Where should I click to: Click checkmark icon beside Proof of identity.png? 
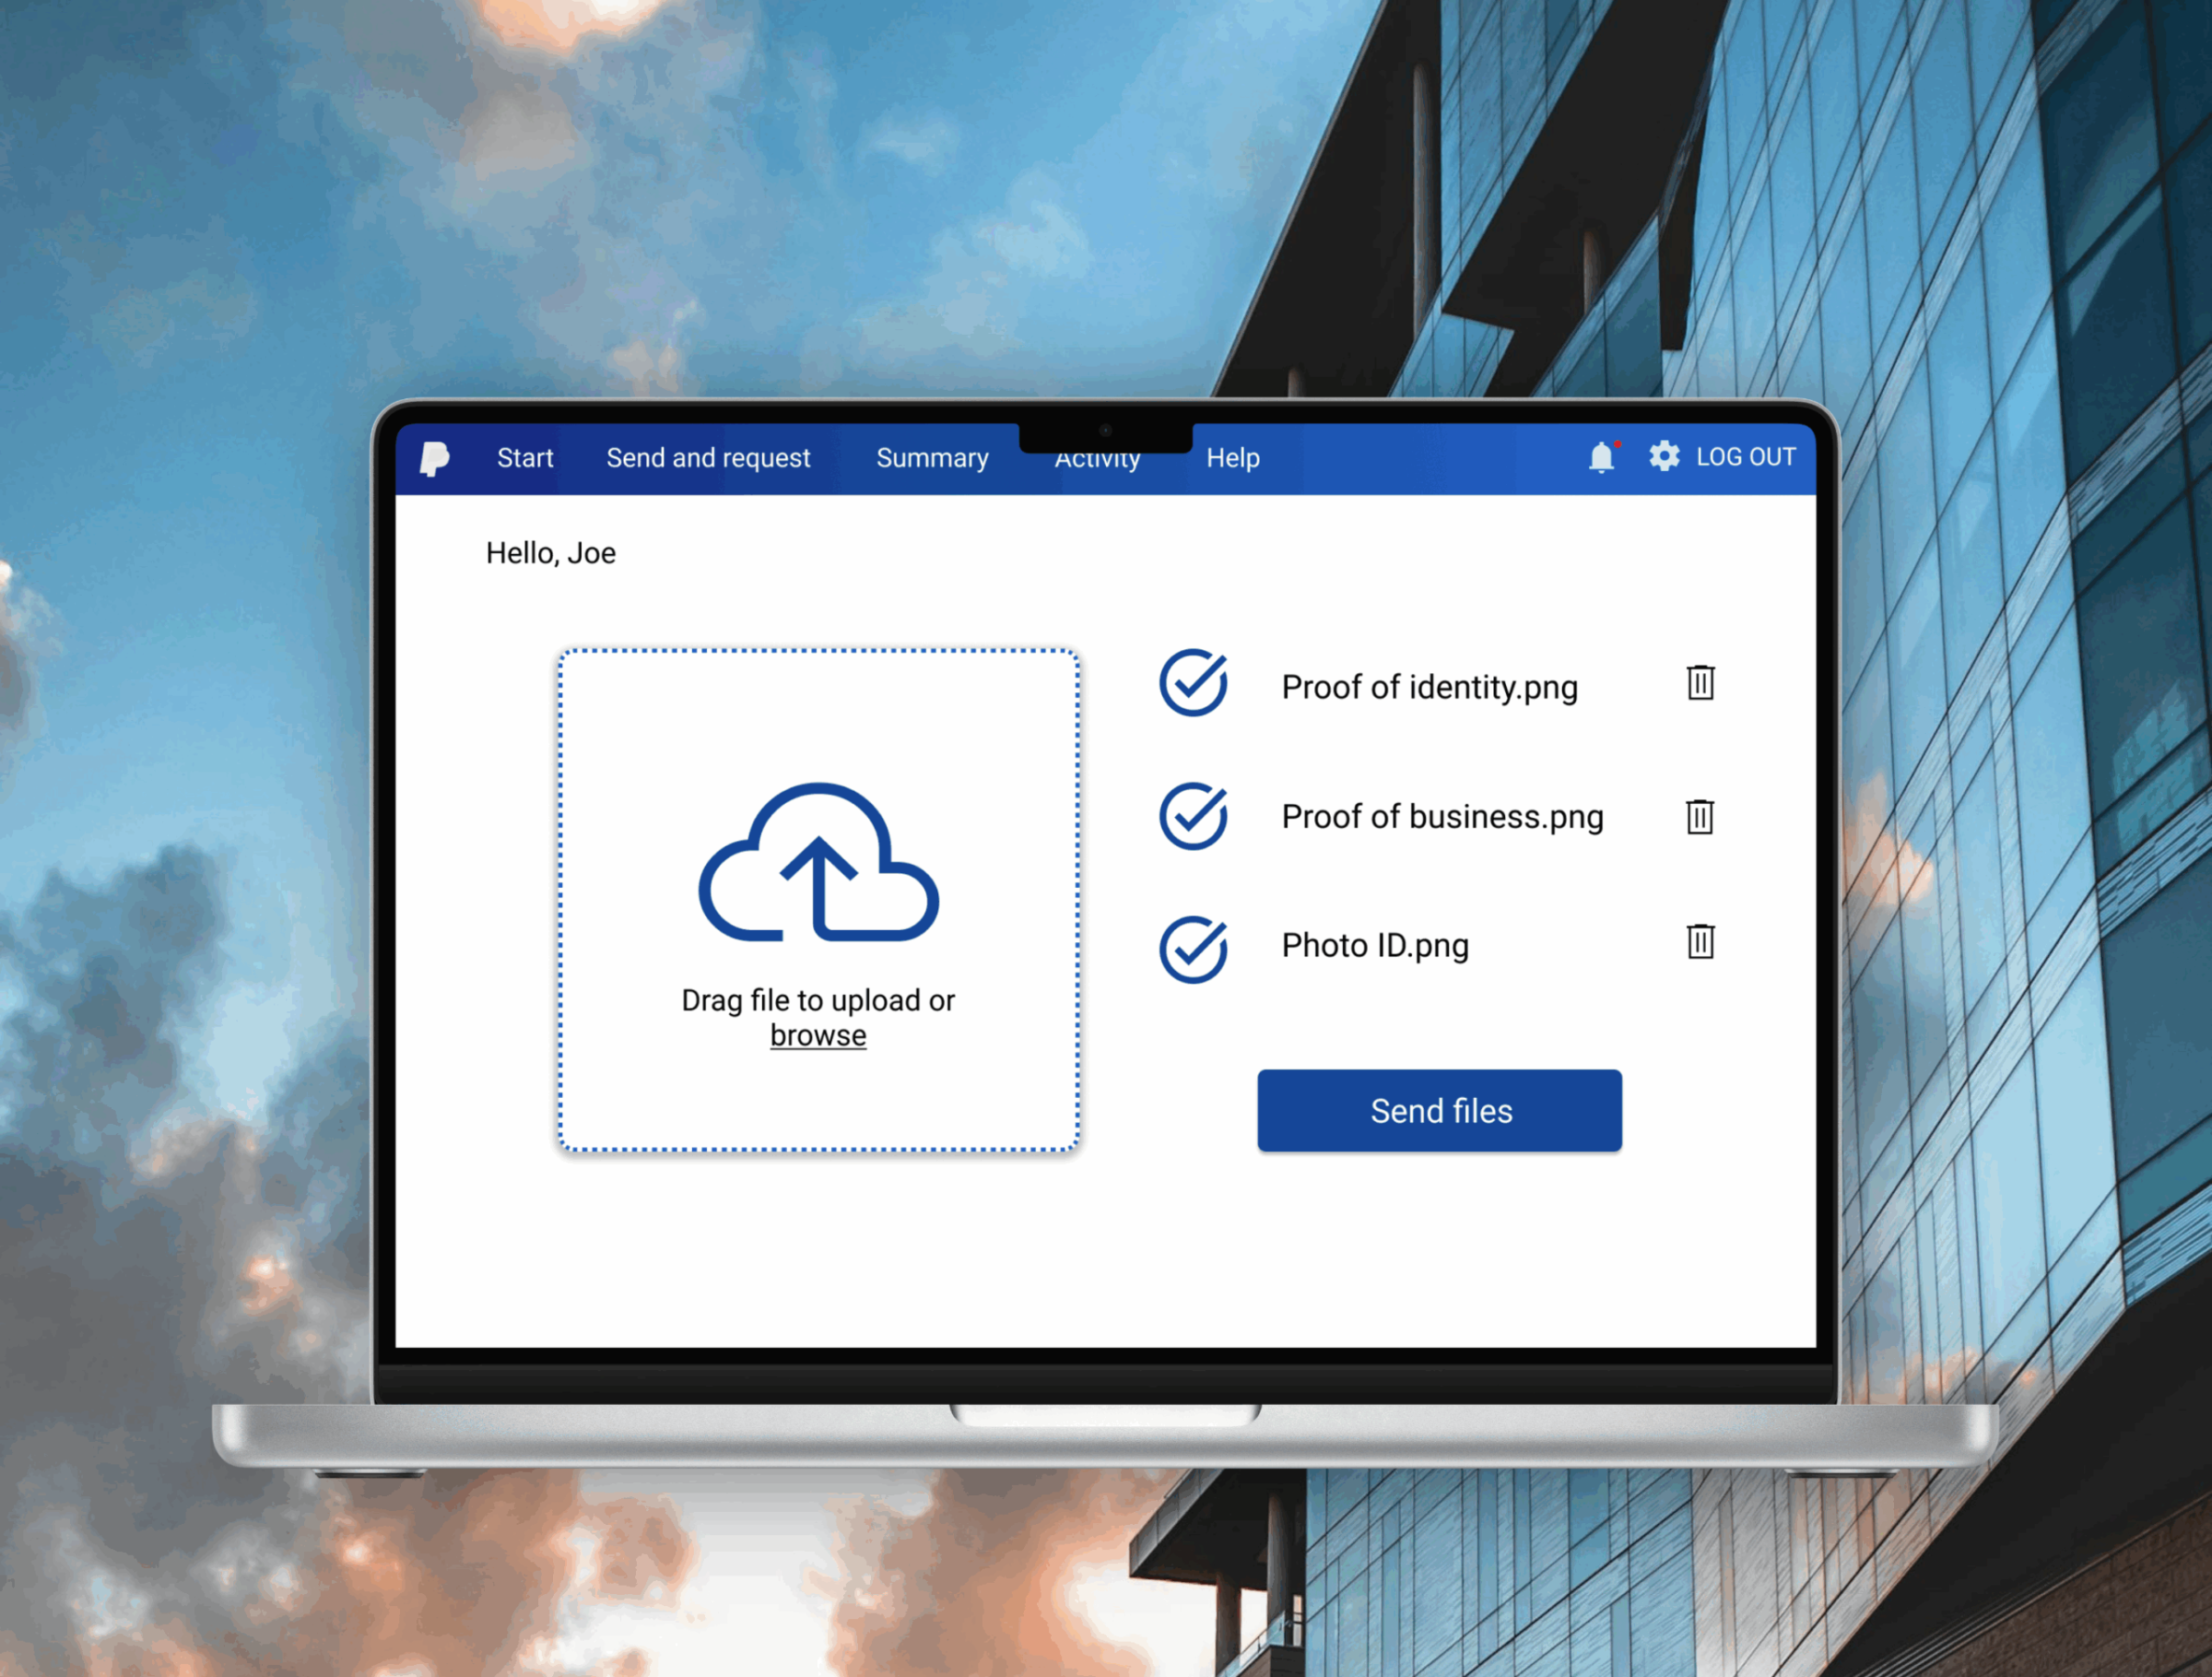point(1194,683)
